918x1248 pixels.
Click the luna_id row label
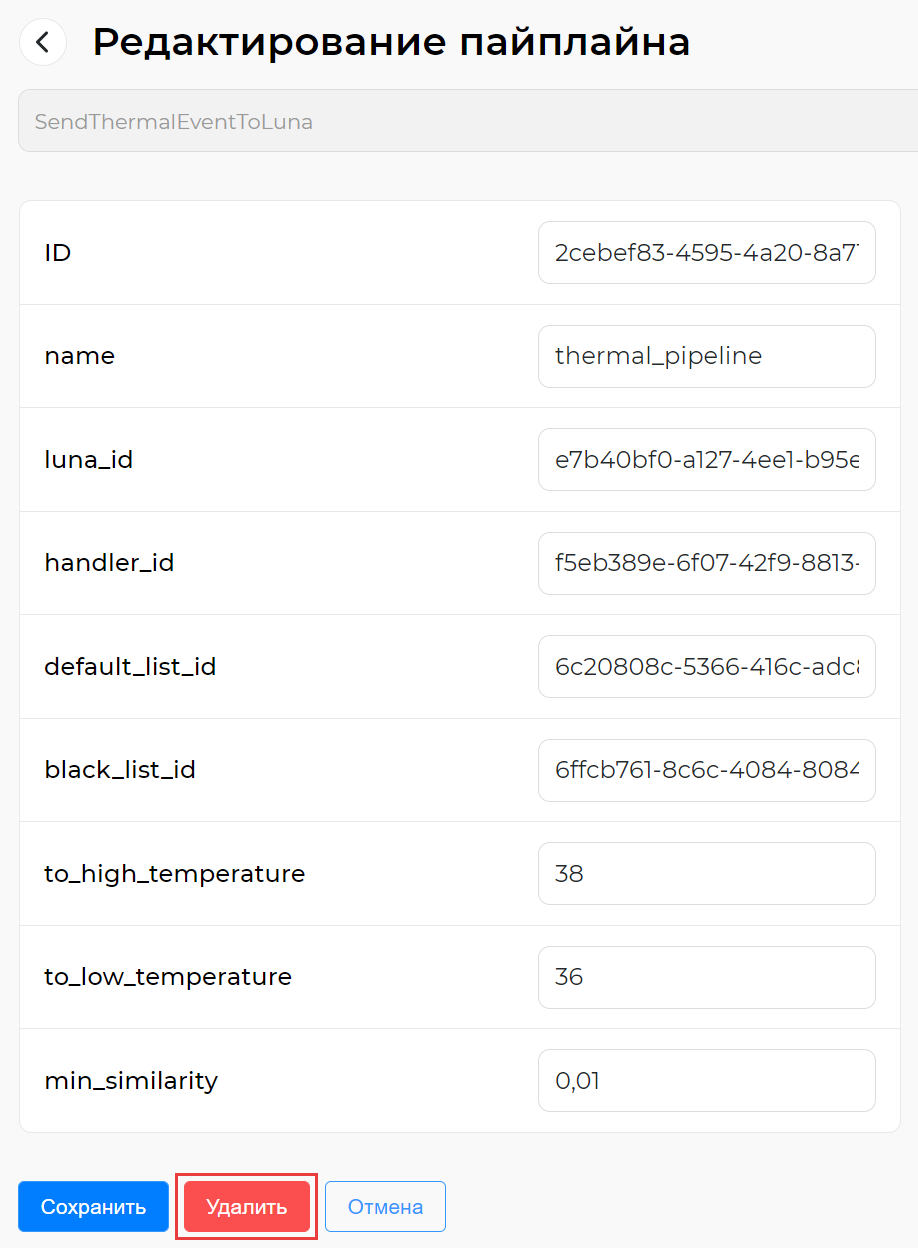point(89,460)
